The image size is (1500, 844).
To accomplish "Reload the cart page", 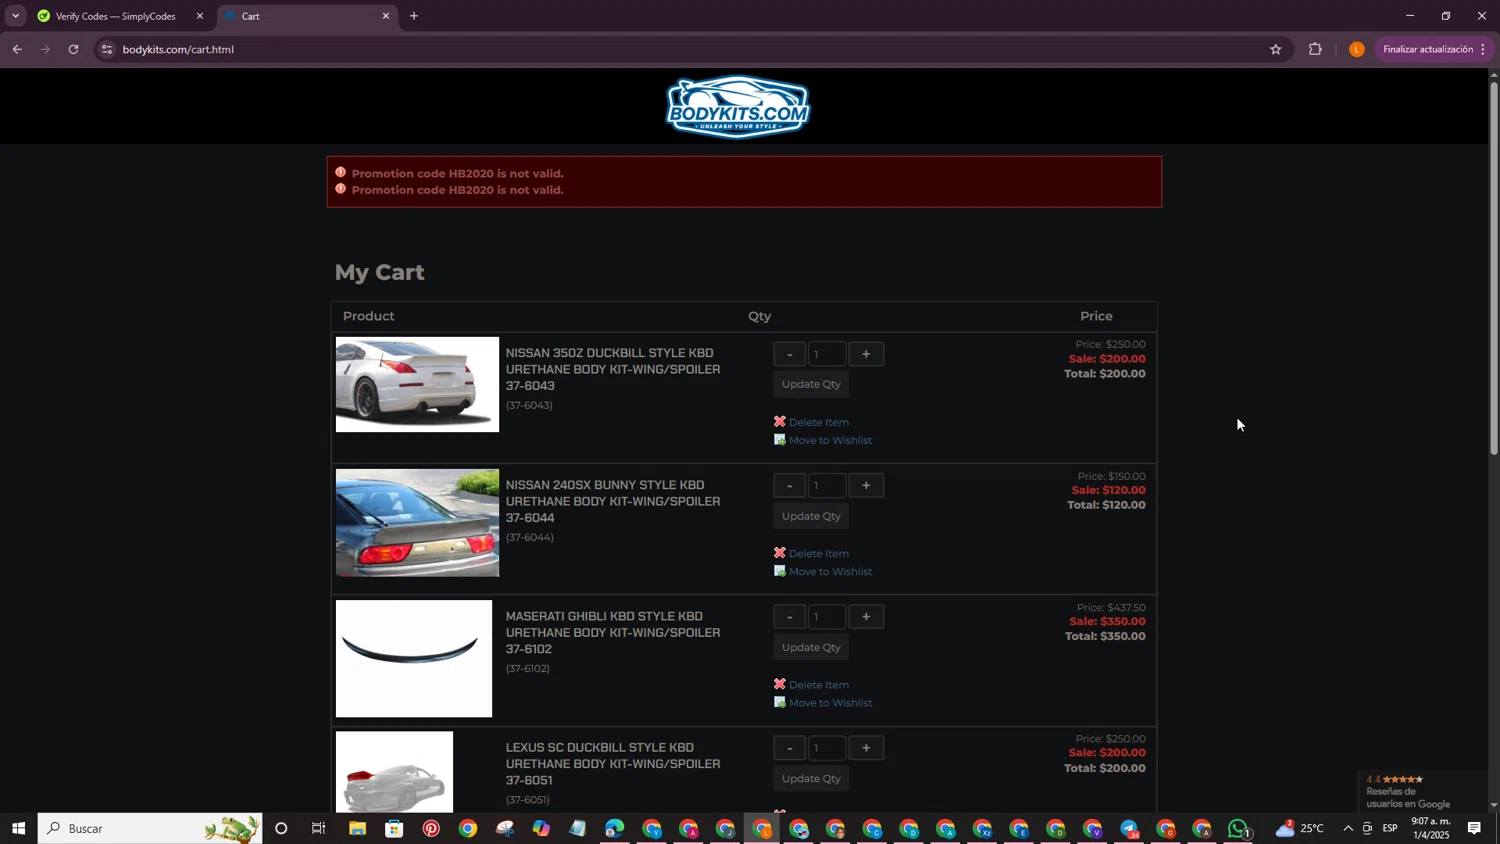I will [x=73, y=49].
